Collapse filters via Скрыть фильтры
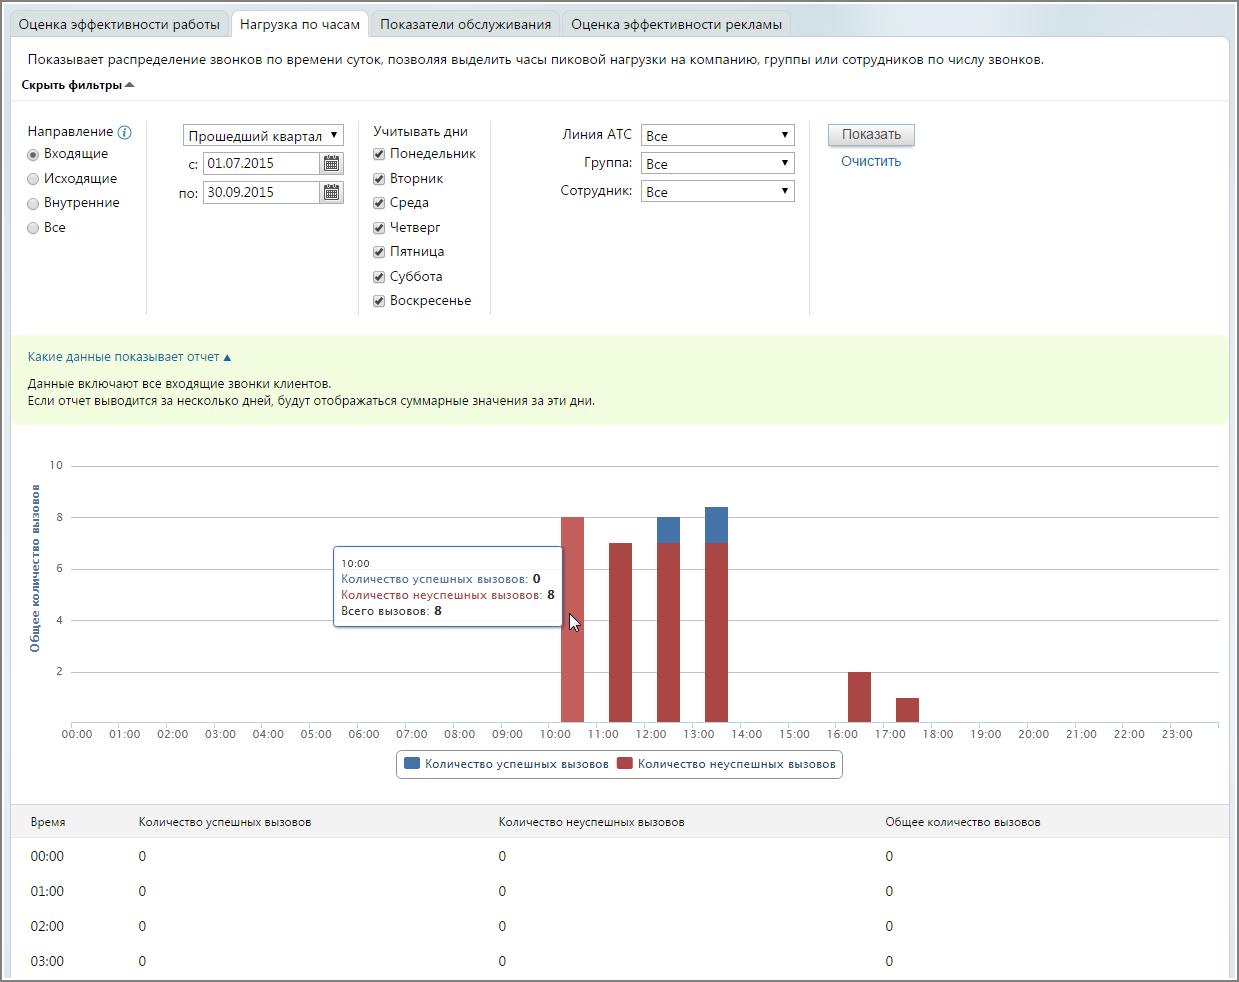Viewport: 1239px width, 982px height. [x=78, y=85]
